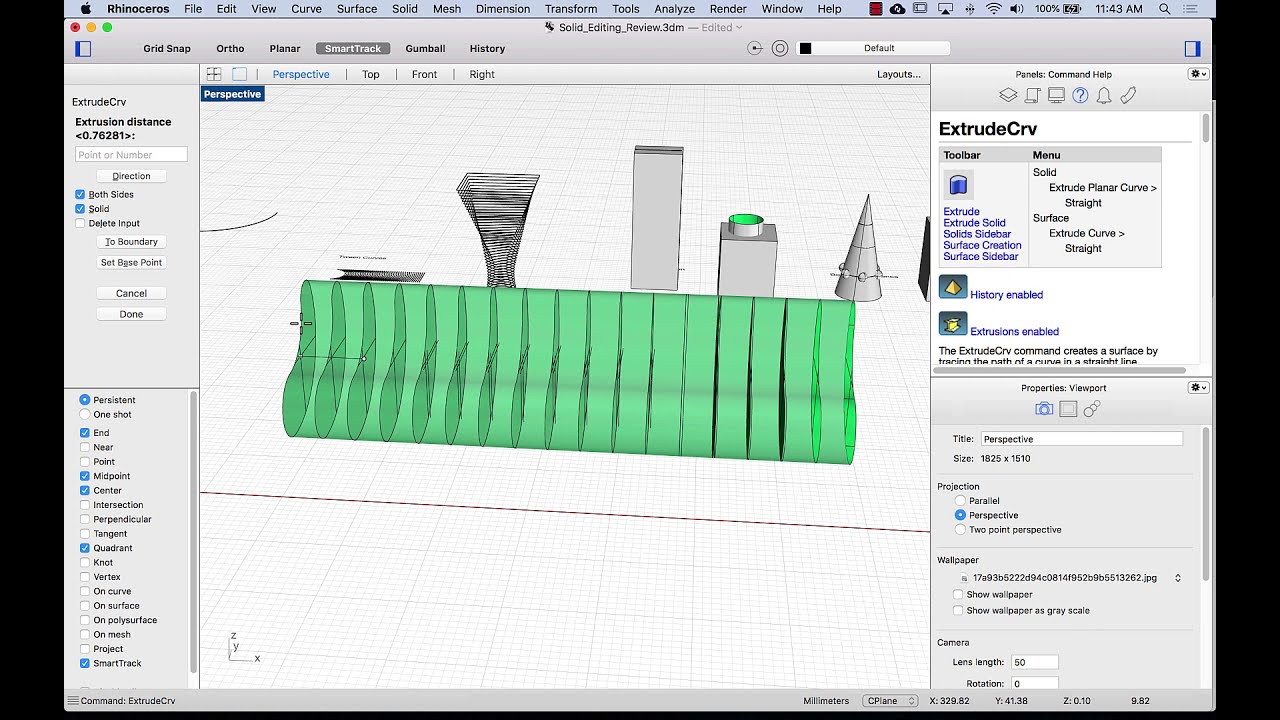This screenshot has height=720, width=1280.
Task: Switch to the Front viewport tab
Action: click(425, 74)
